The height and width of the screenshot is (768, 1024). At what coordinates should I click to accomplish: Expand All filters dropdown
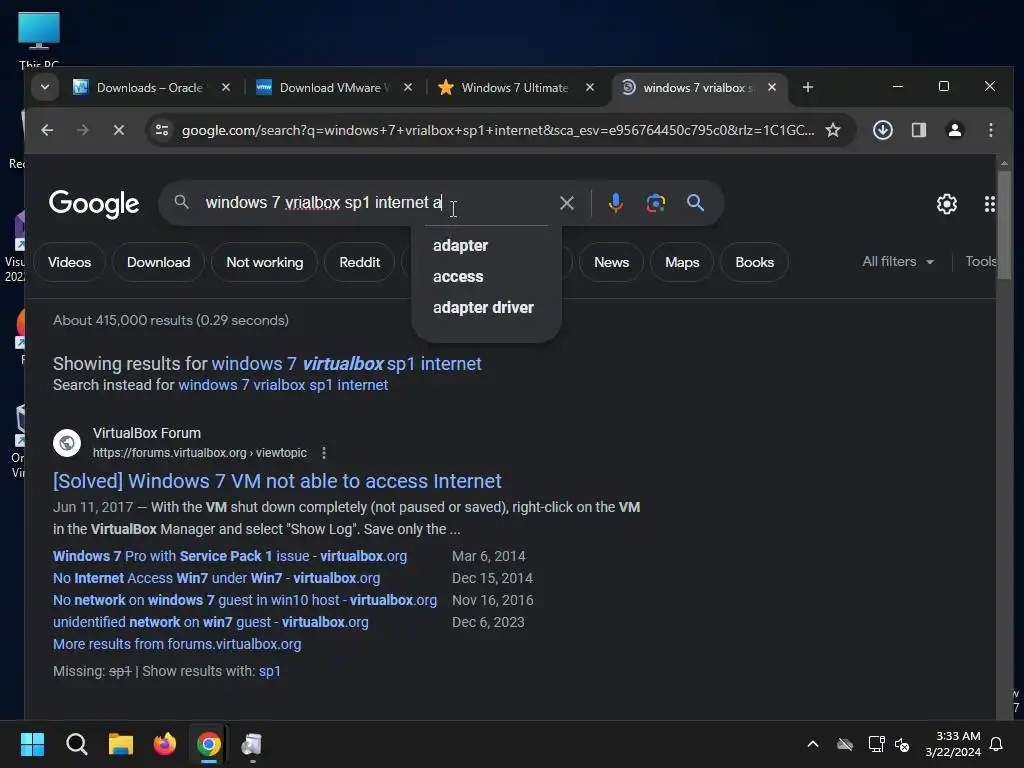[898, 261]
